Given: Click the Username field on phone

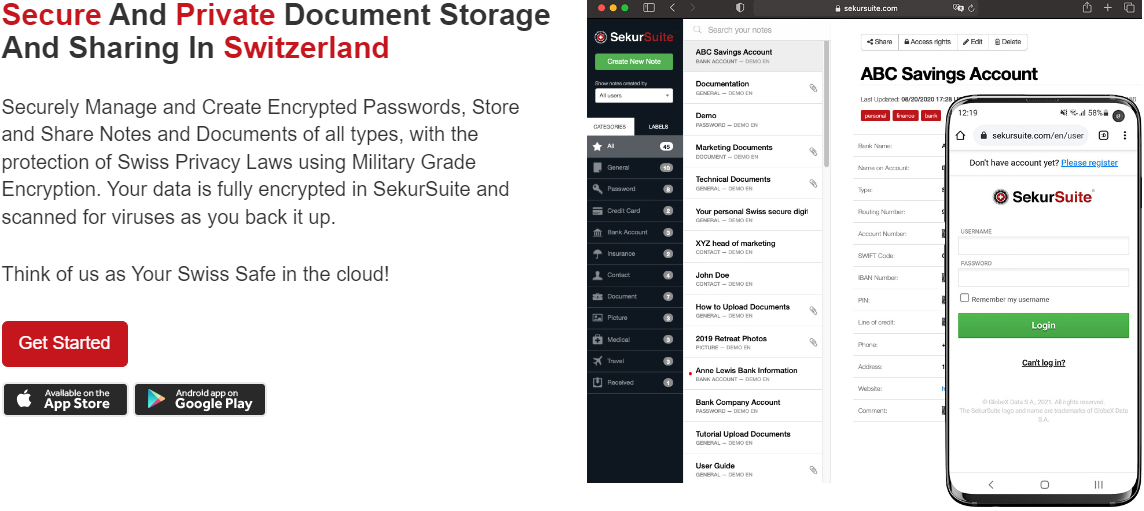Looking at the screenshot, I should click(1043, 245).
